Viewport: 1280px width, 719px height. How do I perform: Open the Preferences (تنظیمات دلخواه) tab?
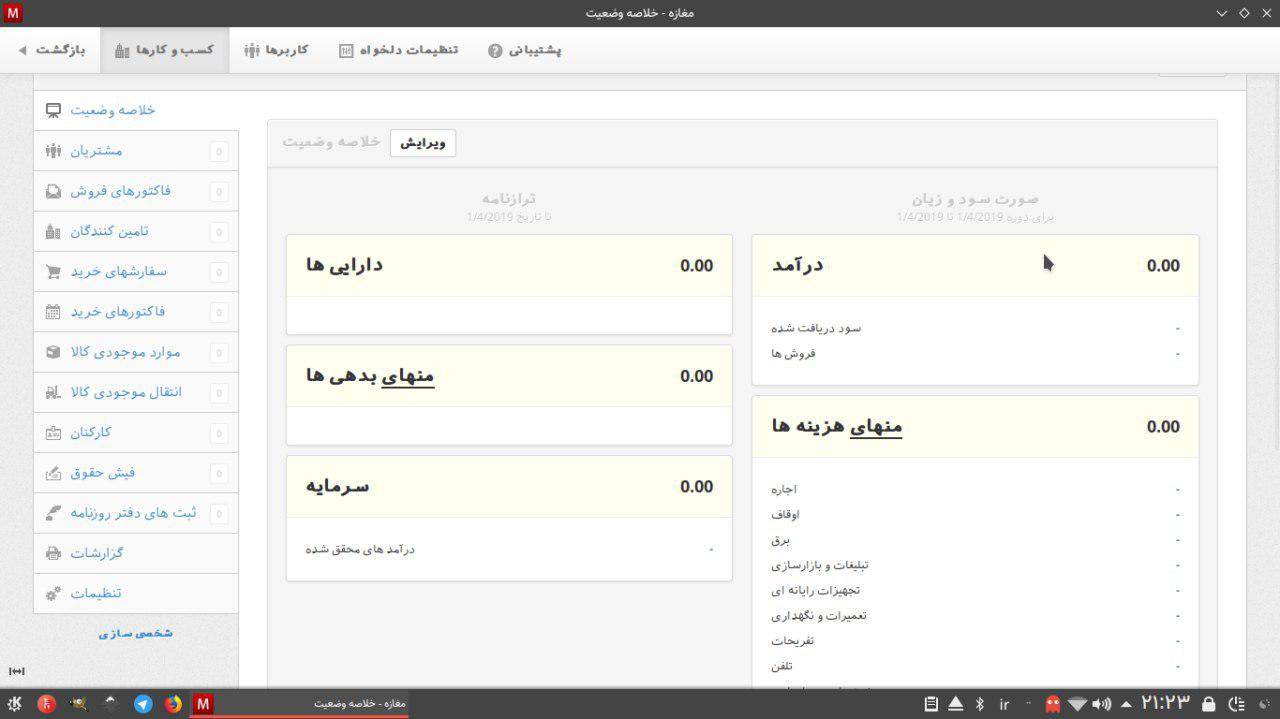pos(398,50)
